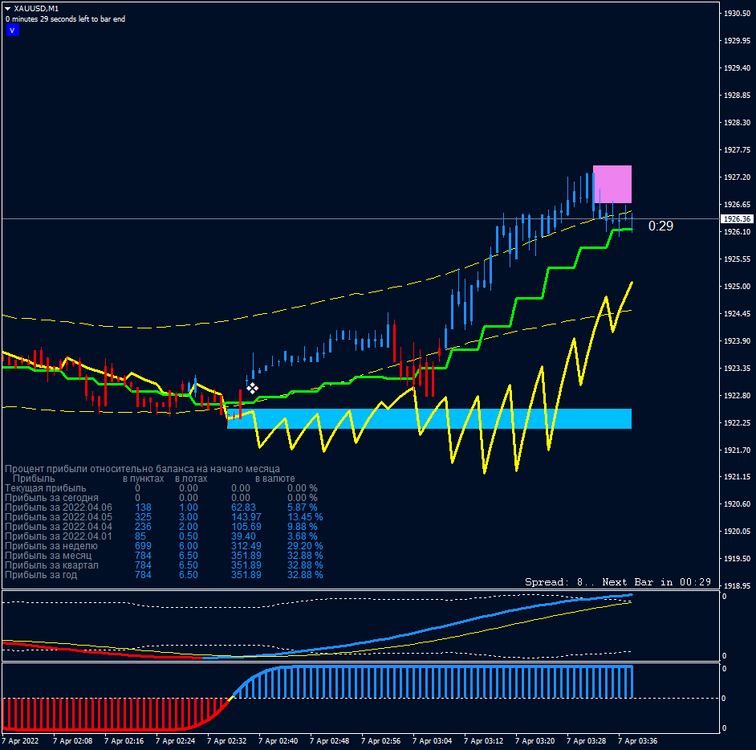Click the XAUUSD,M1 chart title
The image size is (756, 750).
36,9
